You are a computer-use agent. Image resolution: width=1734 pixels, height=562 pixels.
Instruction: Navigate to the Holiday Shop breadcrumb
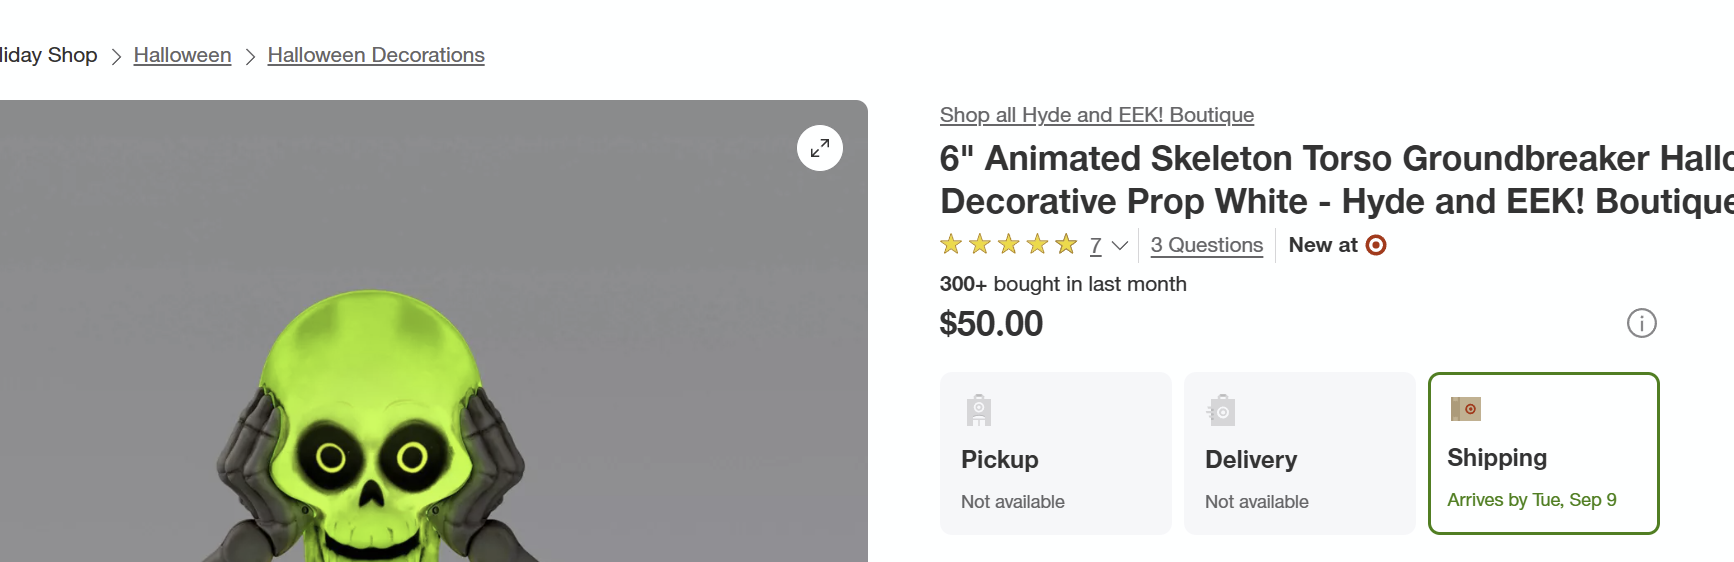pyautogui.click(x=48, y=55)
